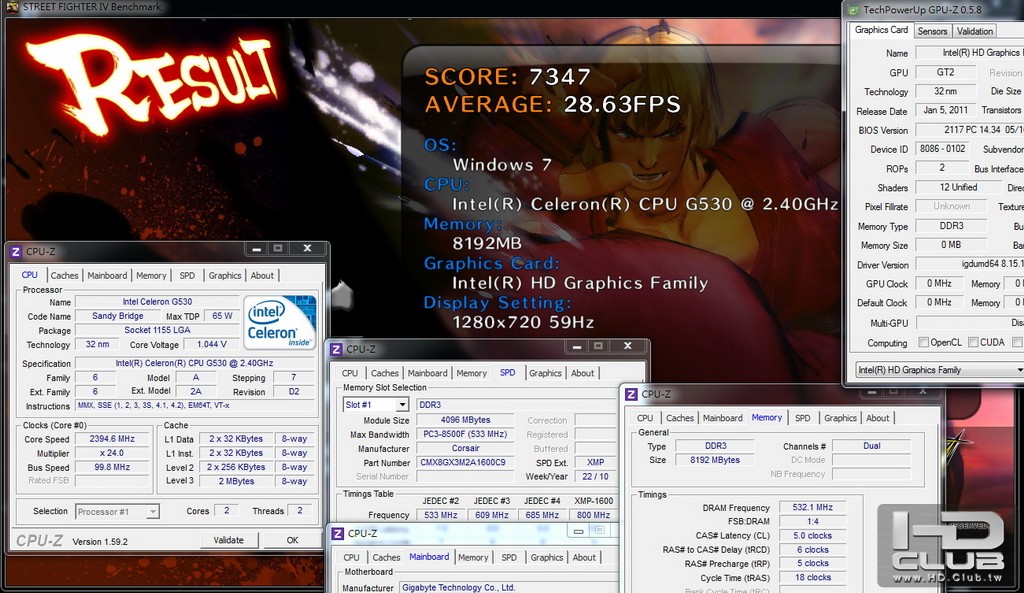Click the x 24.0 multiplier value
Viewport: 1024px width, 593px height.
pos(112,453)
